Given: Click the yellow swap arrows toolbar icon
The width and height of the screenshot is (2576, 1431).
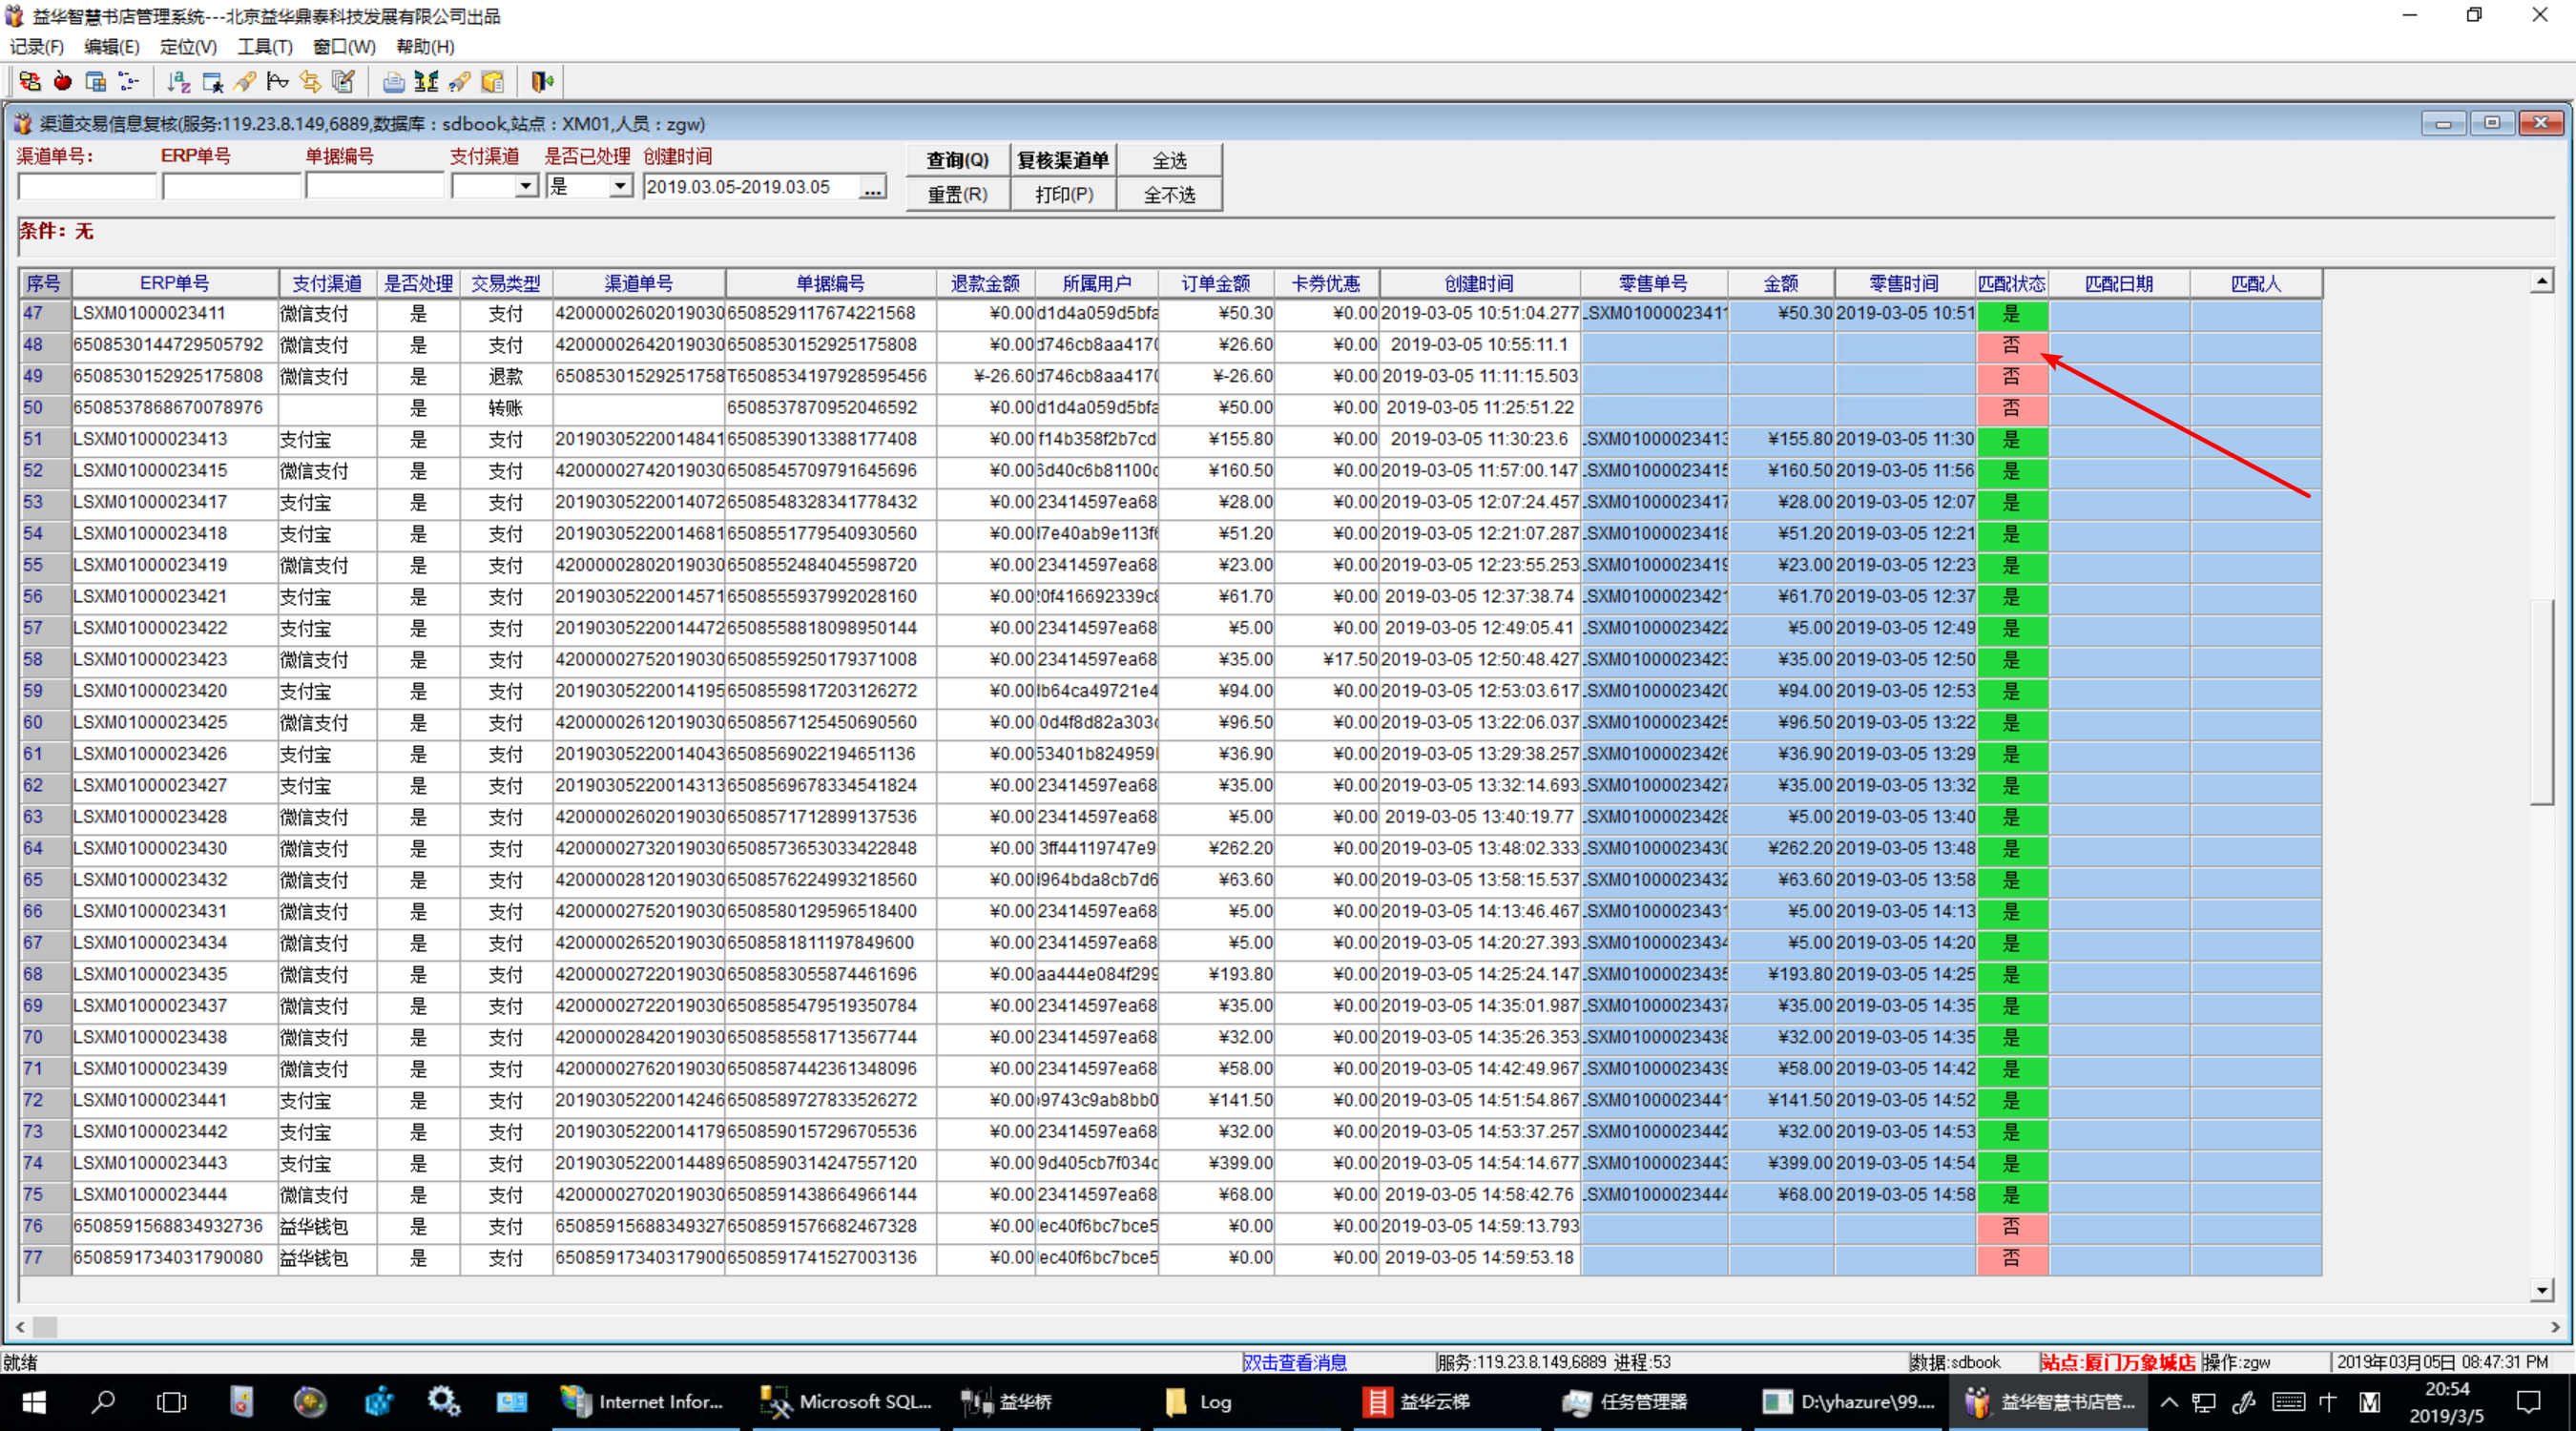Looking at the screenshot, I should coord(310,82).
